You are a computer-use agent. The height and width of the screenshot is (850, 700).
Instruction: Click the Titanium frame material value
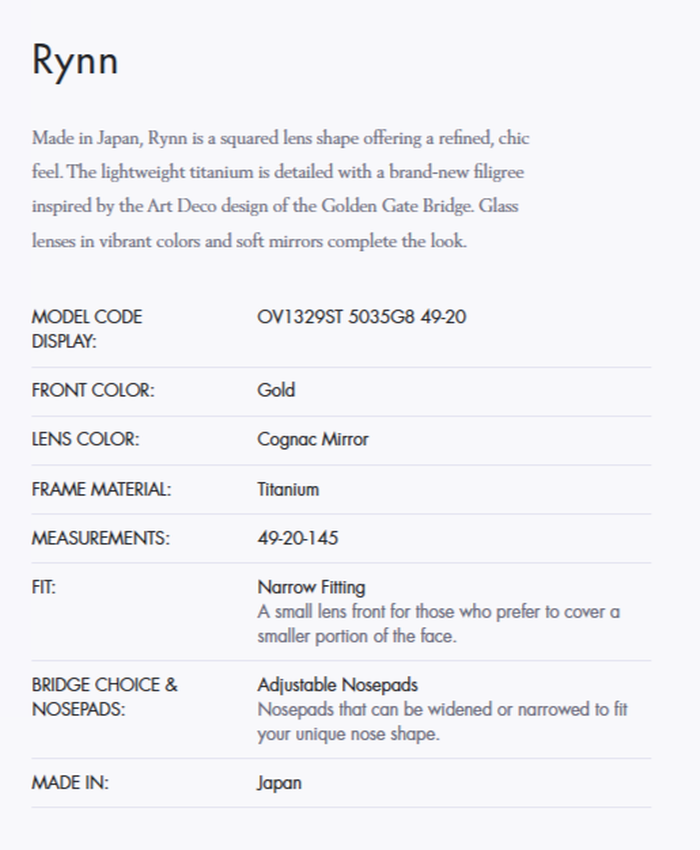pos(288,489)
